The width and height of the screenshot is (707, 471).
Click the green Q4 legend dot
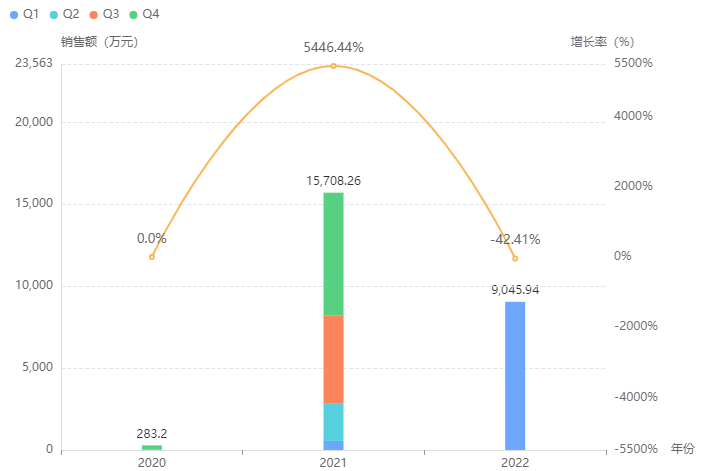click(x=135, y=15)
